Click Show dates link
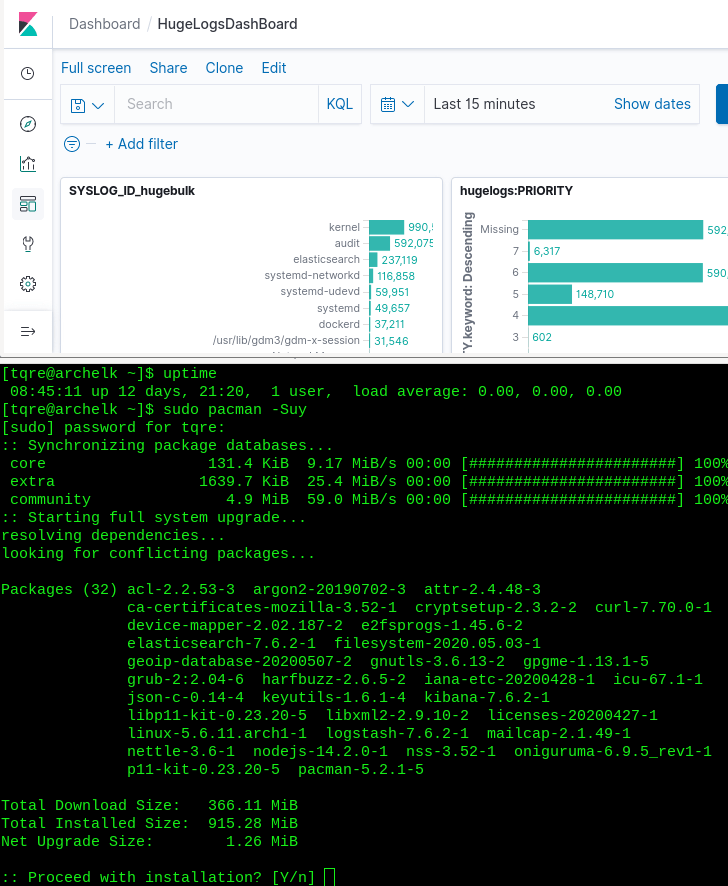728x886 pixels. point(652,104)
